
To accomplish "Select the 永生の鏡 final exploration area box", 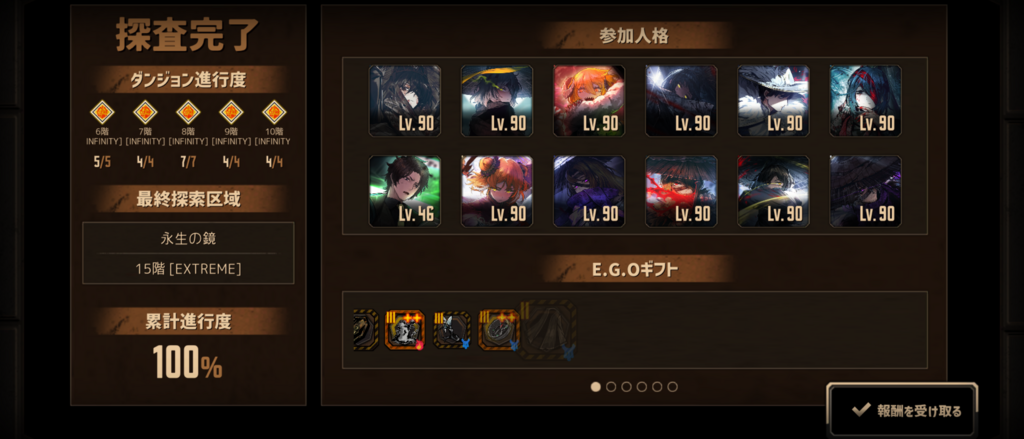I will pos(188,253).
